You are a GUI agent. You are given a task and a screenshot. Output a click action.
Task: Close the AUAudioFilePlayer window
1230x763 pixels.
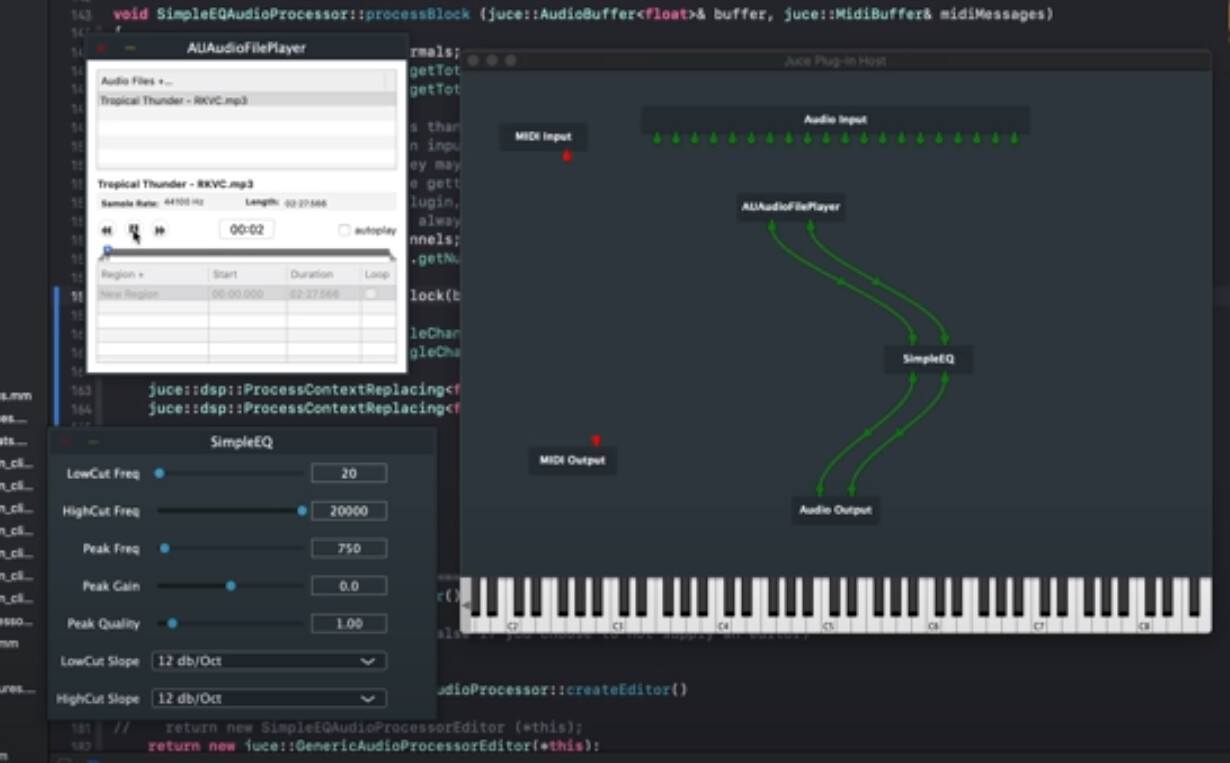(101, 48)
